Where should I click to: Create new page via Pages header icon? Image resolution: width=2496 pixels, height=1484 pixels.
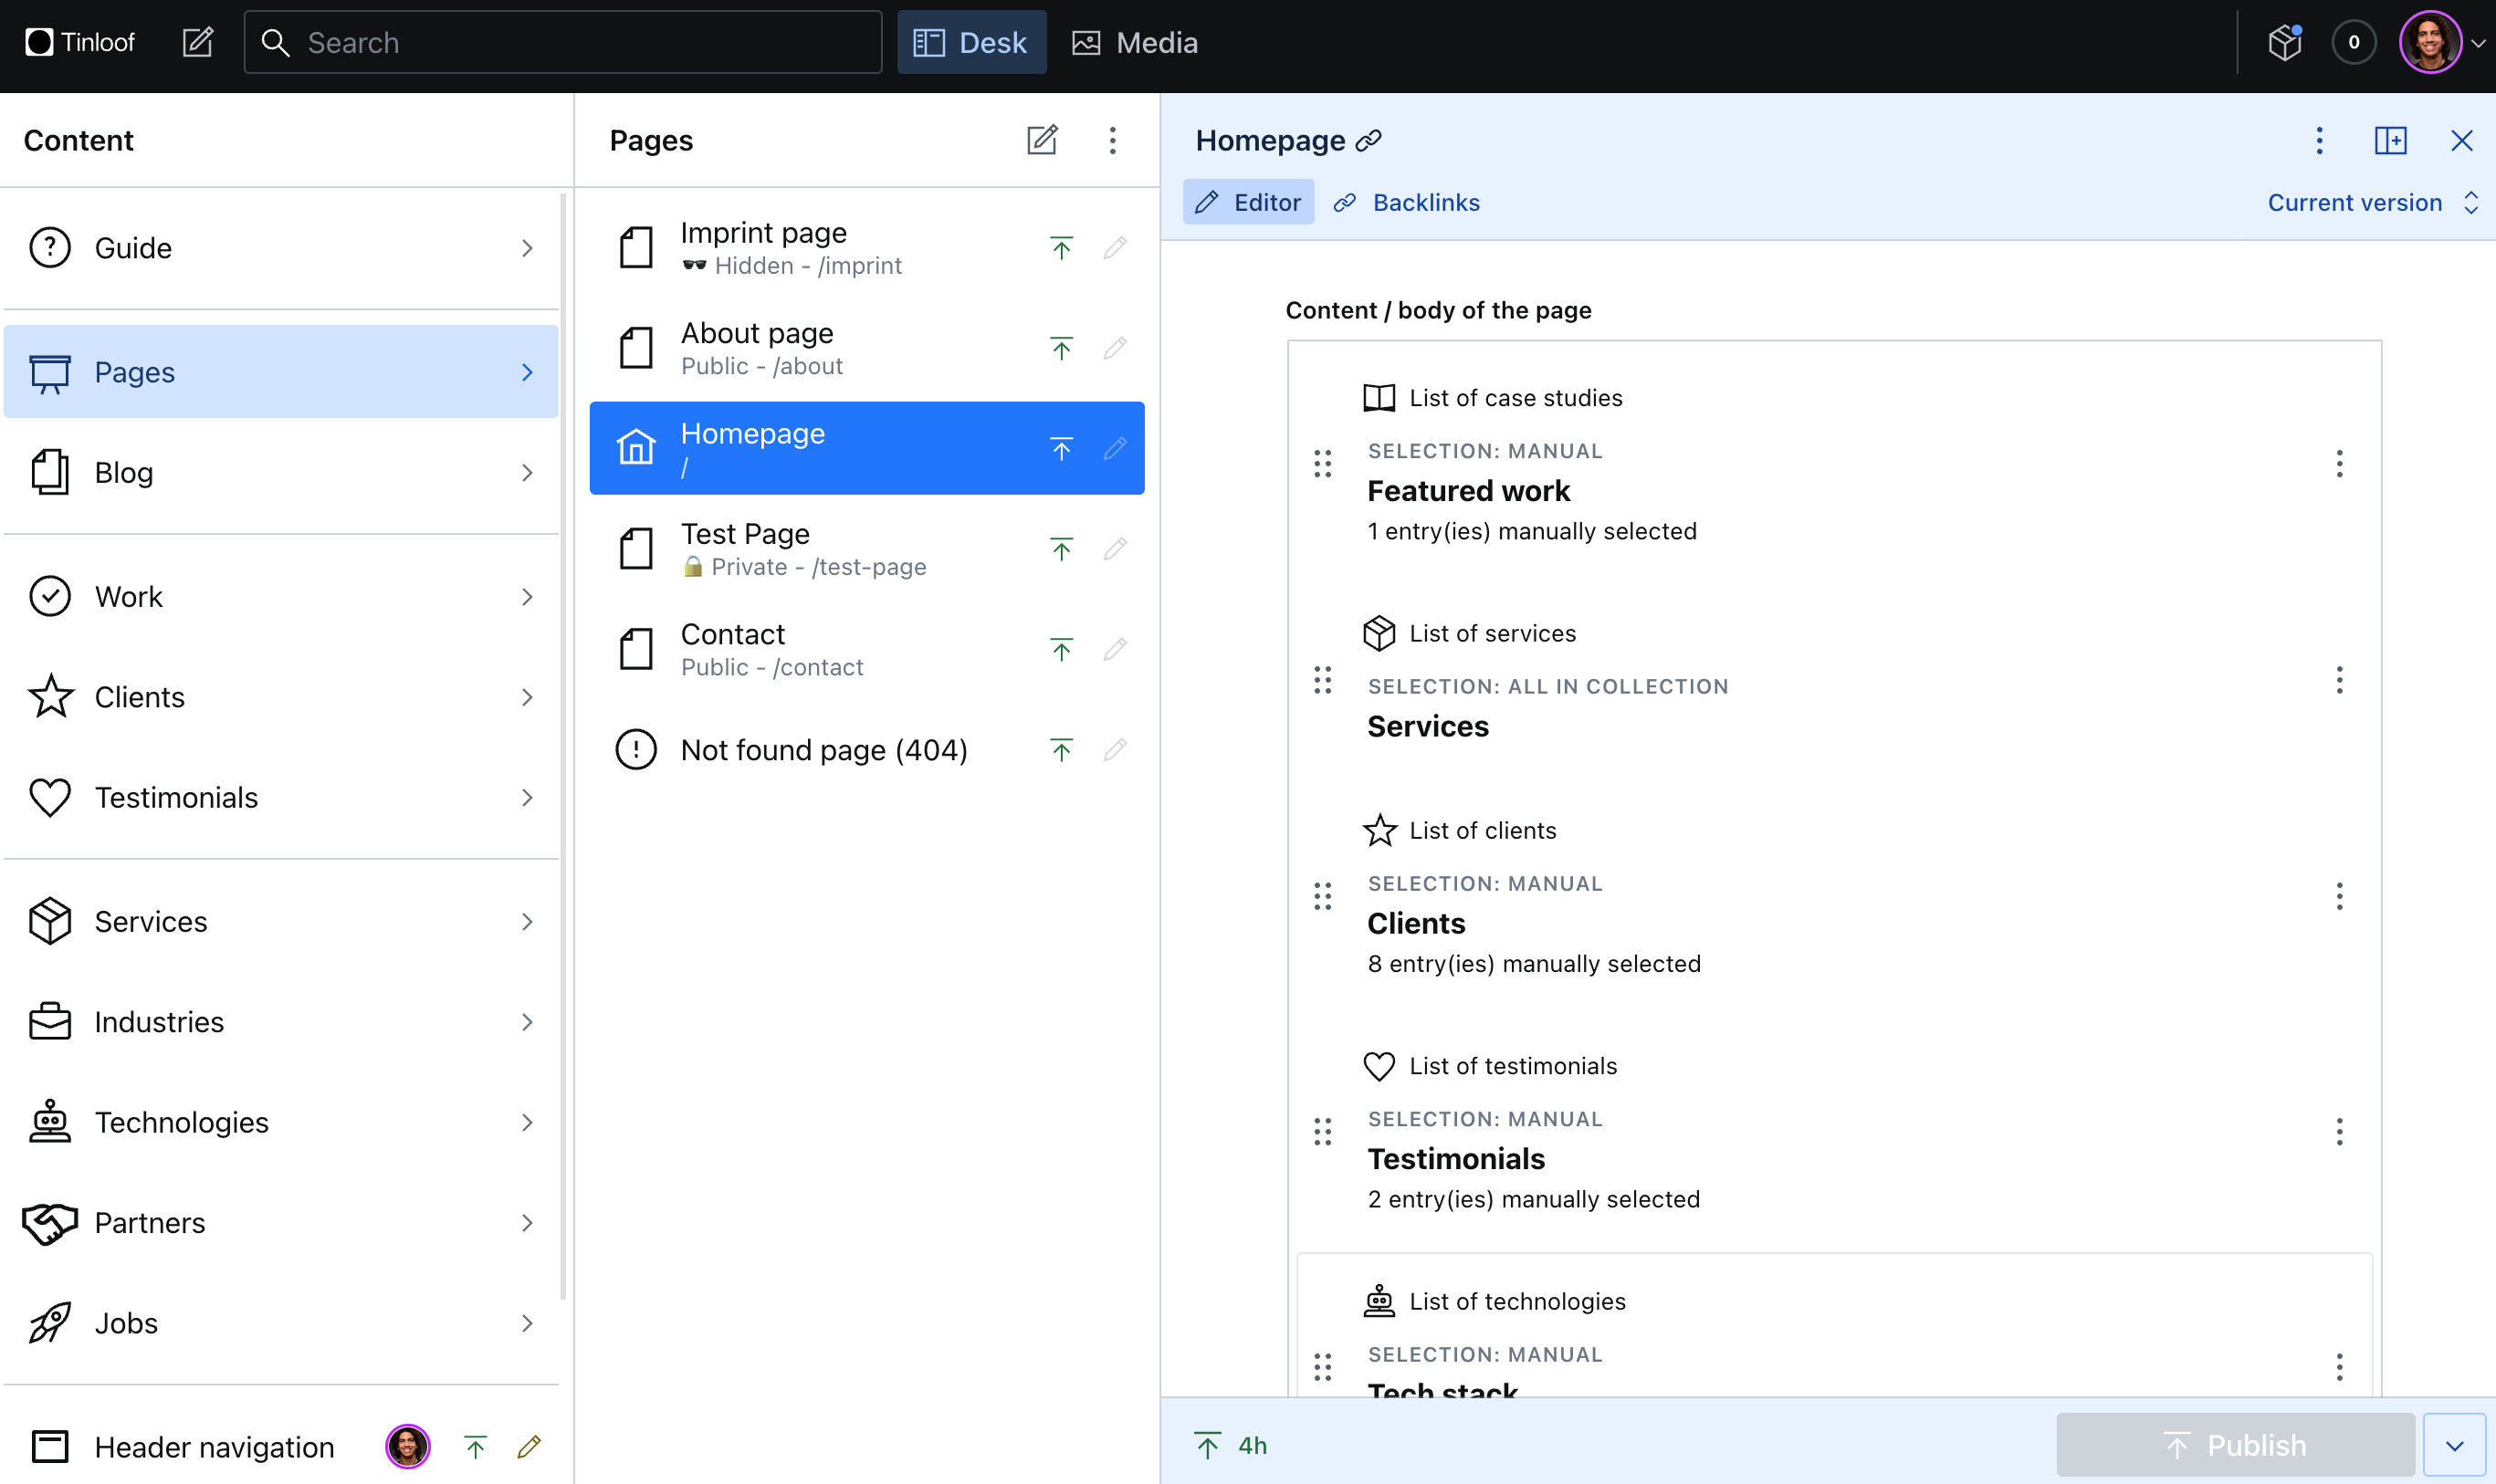[x=1041, y=140]
